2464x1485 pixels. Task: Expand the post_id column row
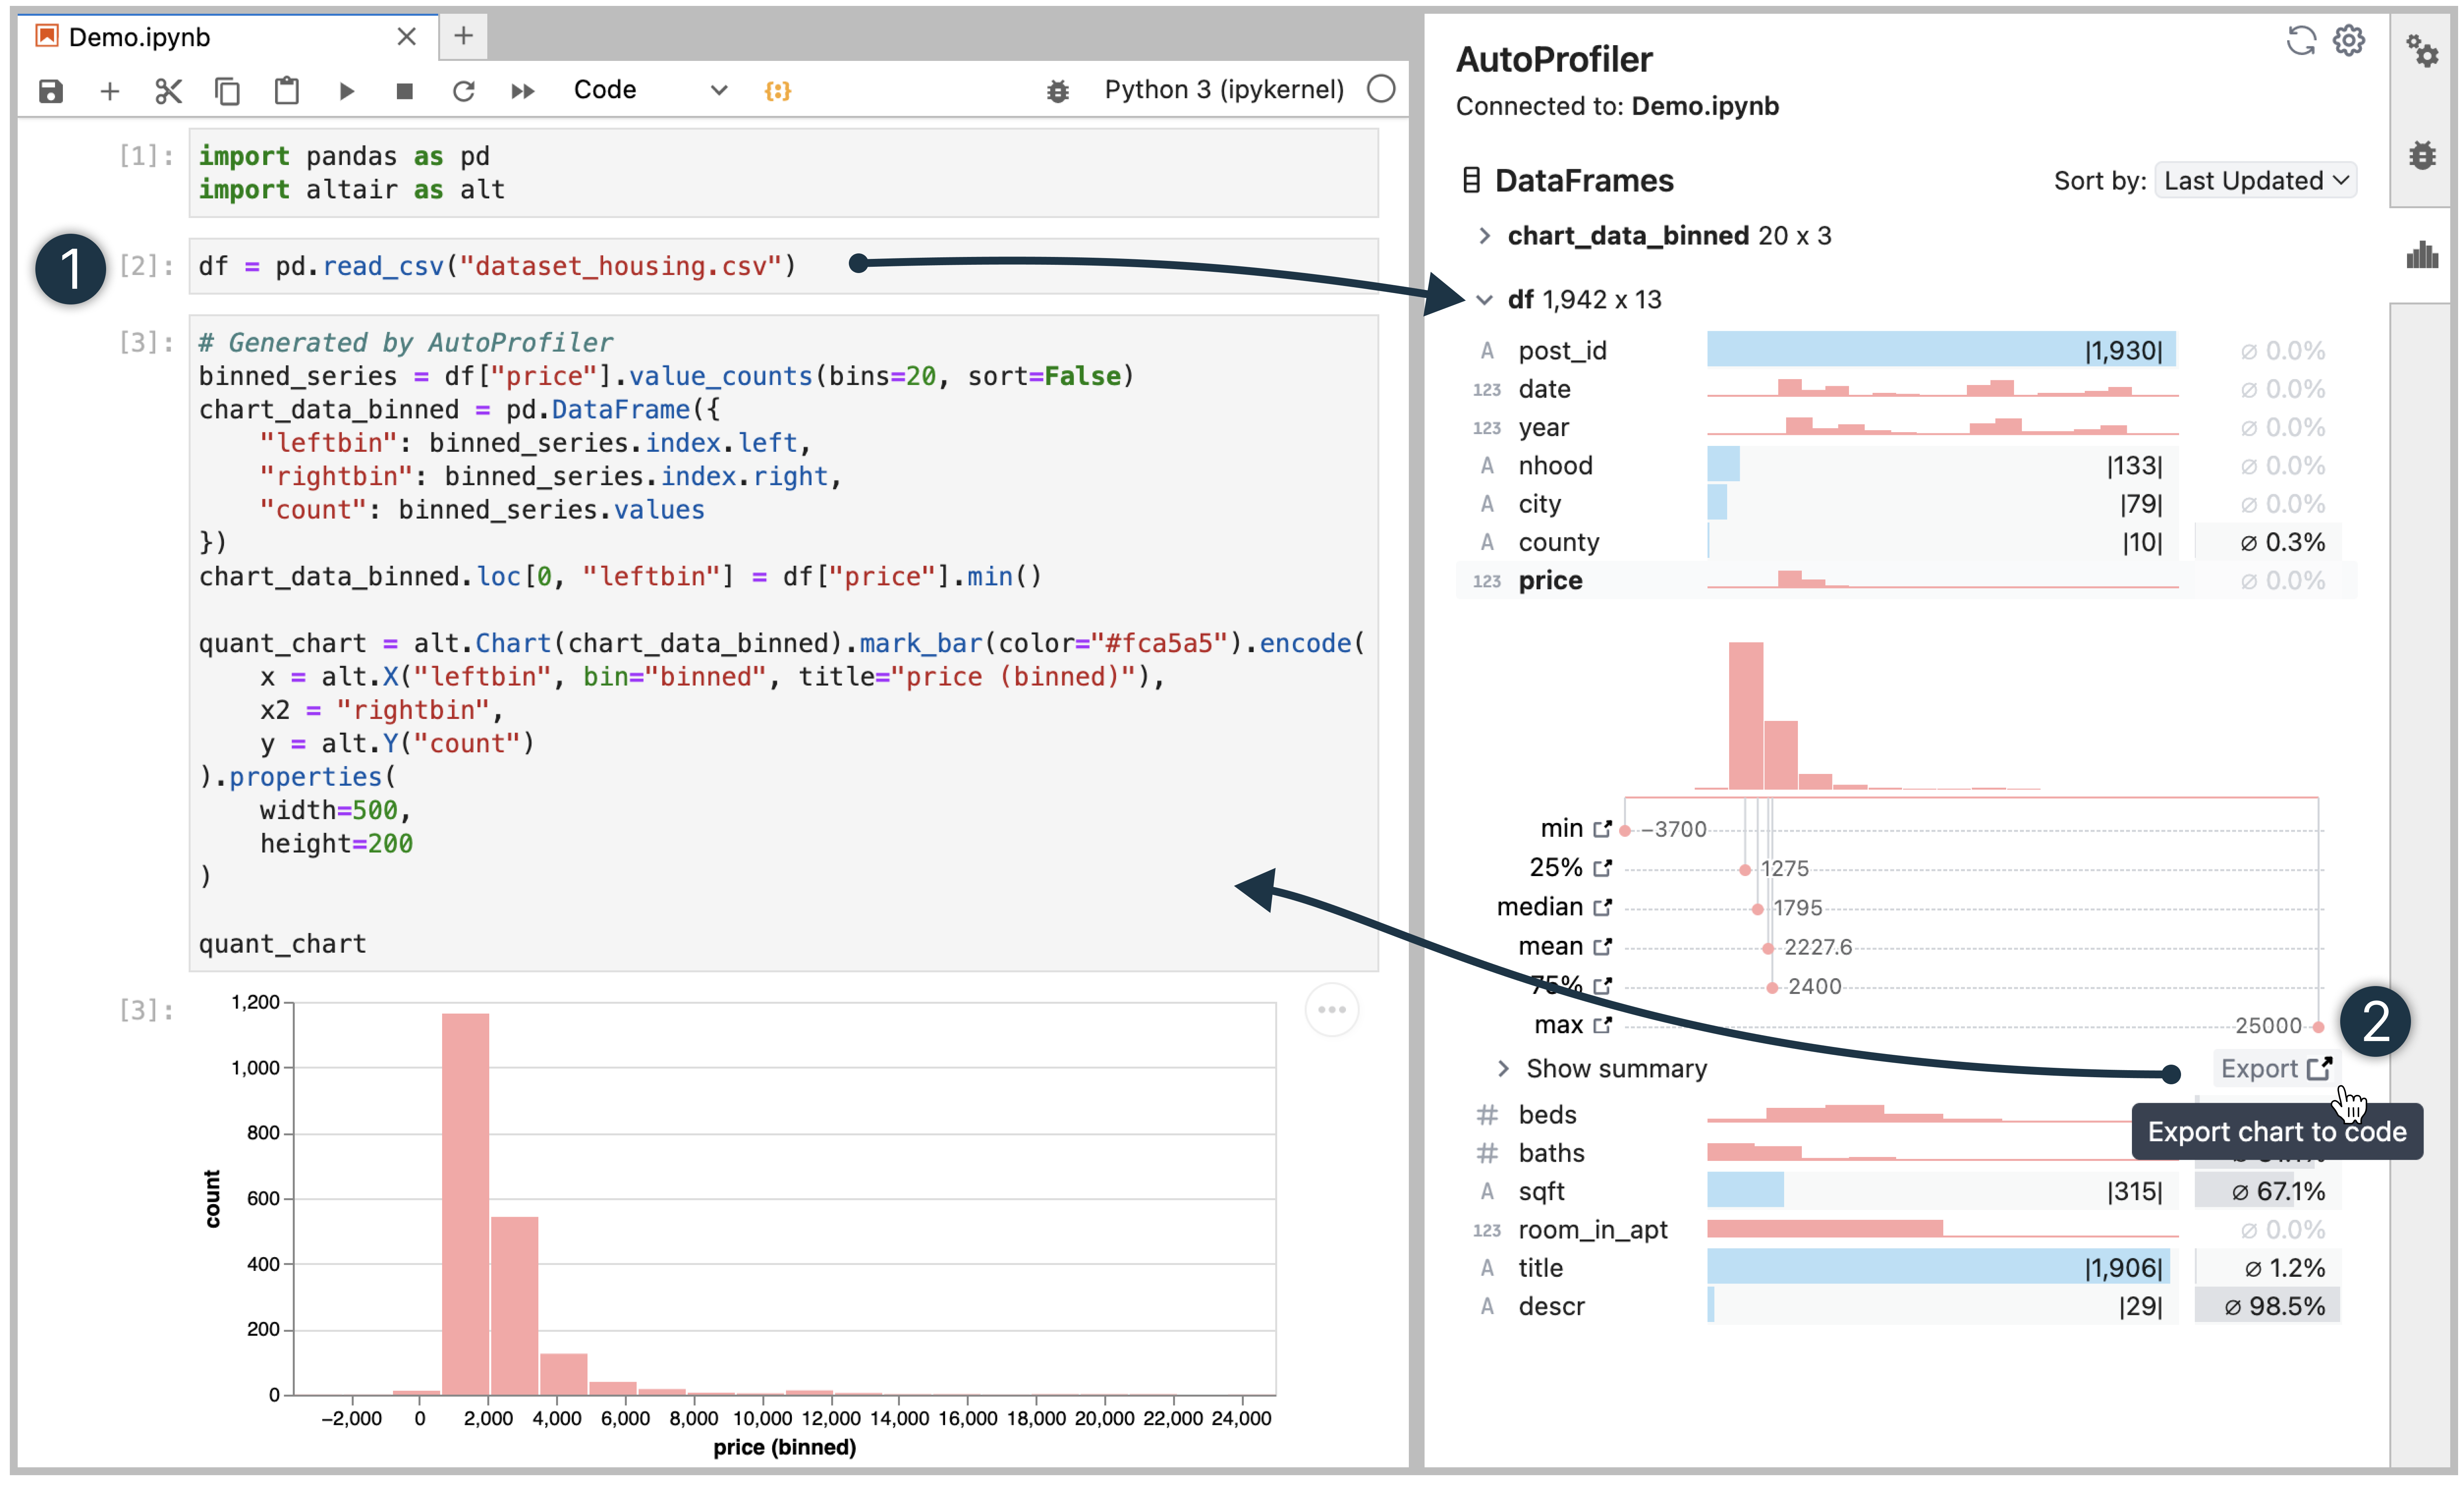tap(1906, 351)
